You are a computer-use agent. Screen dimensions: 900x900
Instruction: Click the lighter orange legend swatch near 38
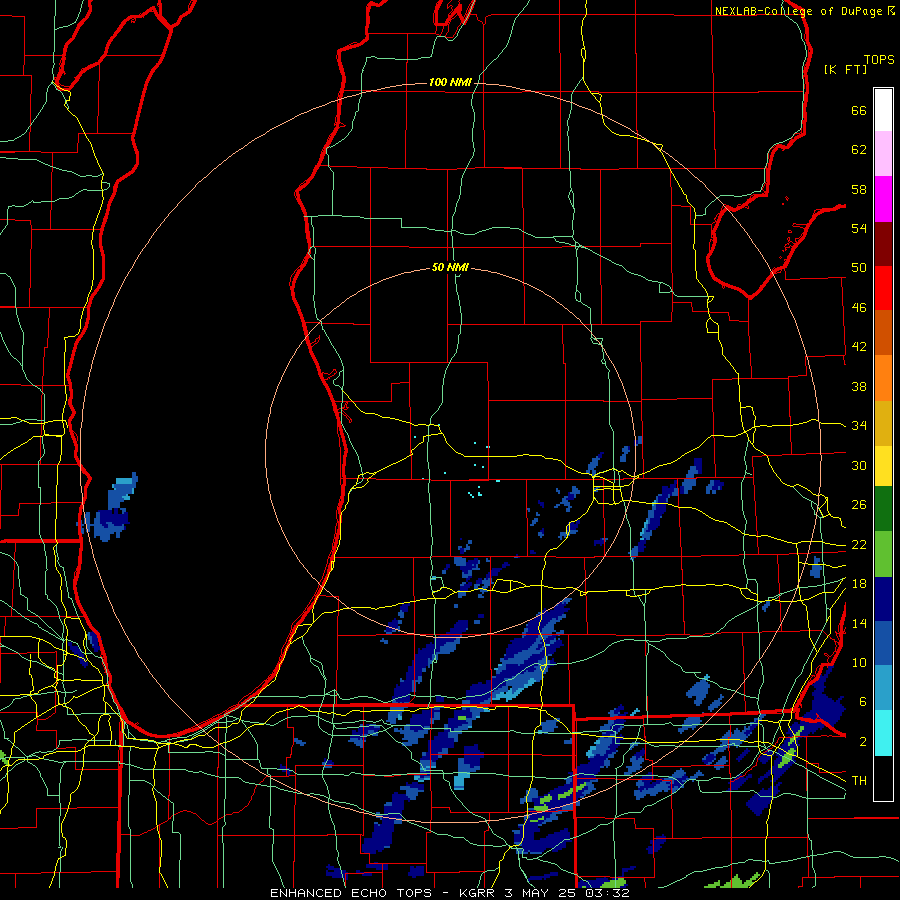[x=883, y=378]
